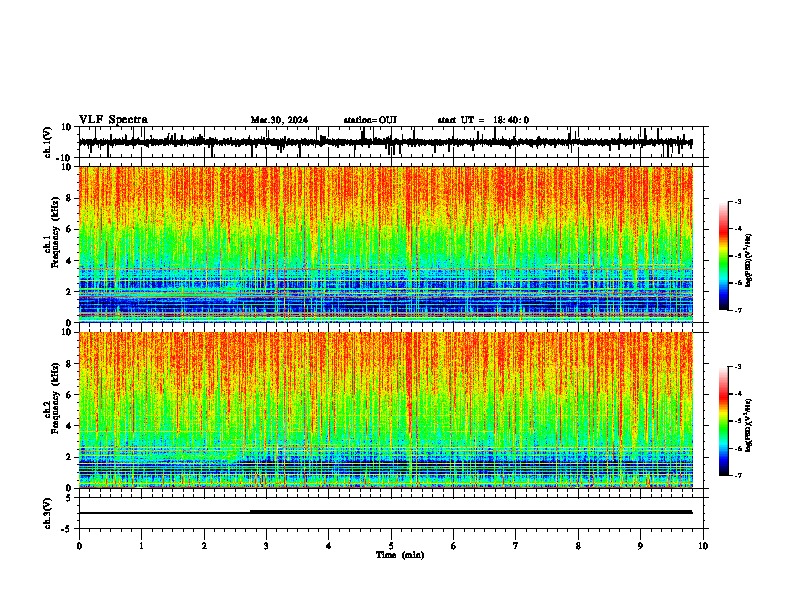
Task: Click the '6' kHz tick on ch.2 spectrogram
Action: tap(69, 395)
